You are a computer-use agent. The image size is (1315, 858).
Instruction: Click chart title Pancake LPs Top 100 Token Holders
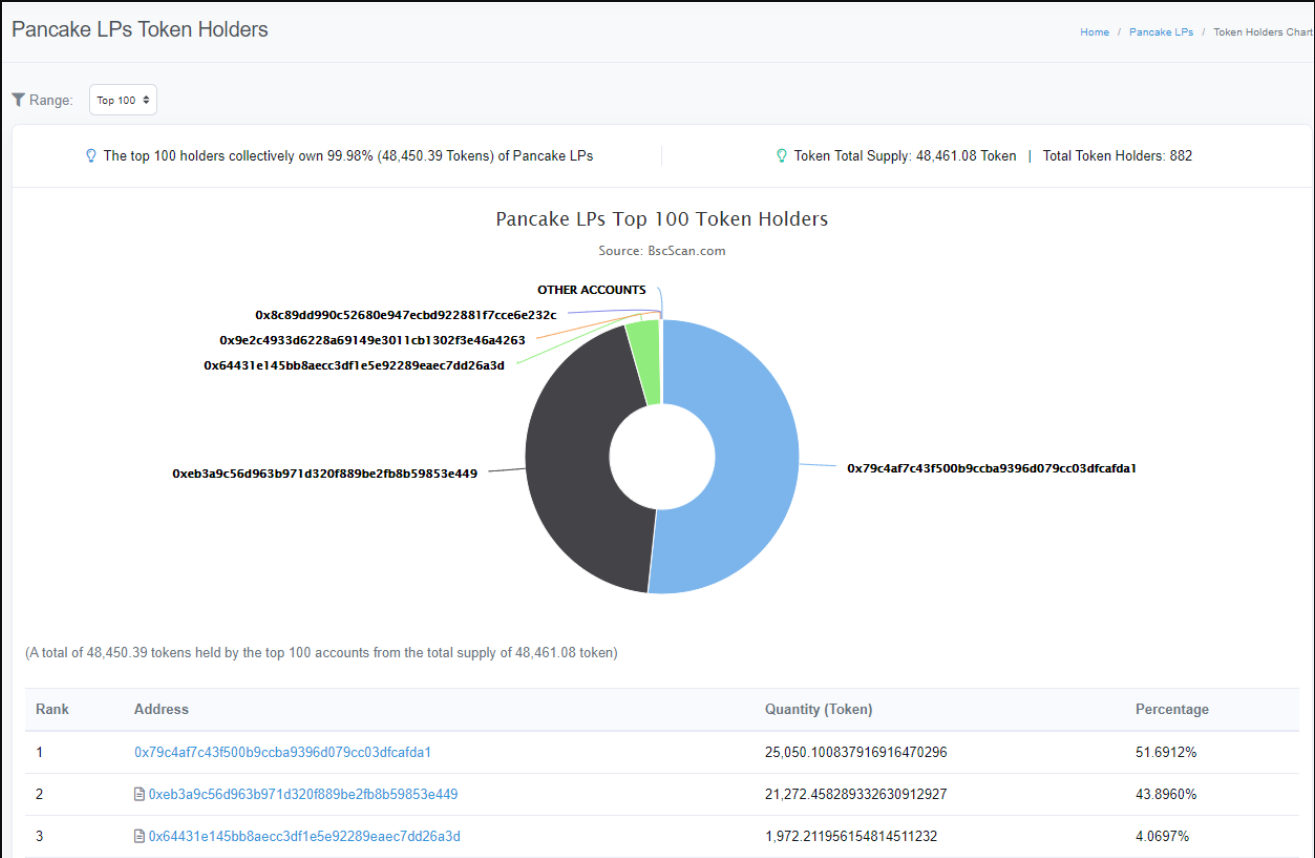(x=662, y=218)
